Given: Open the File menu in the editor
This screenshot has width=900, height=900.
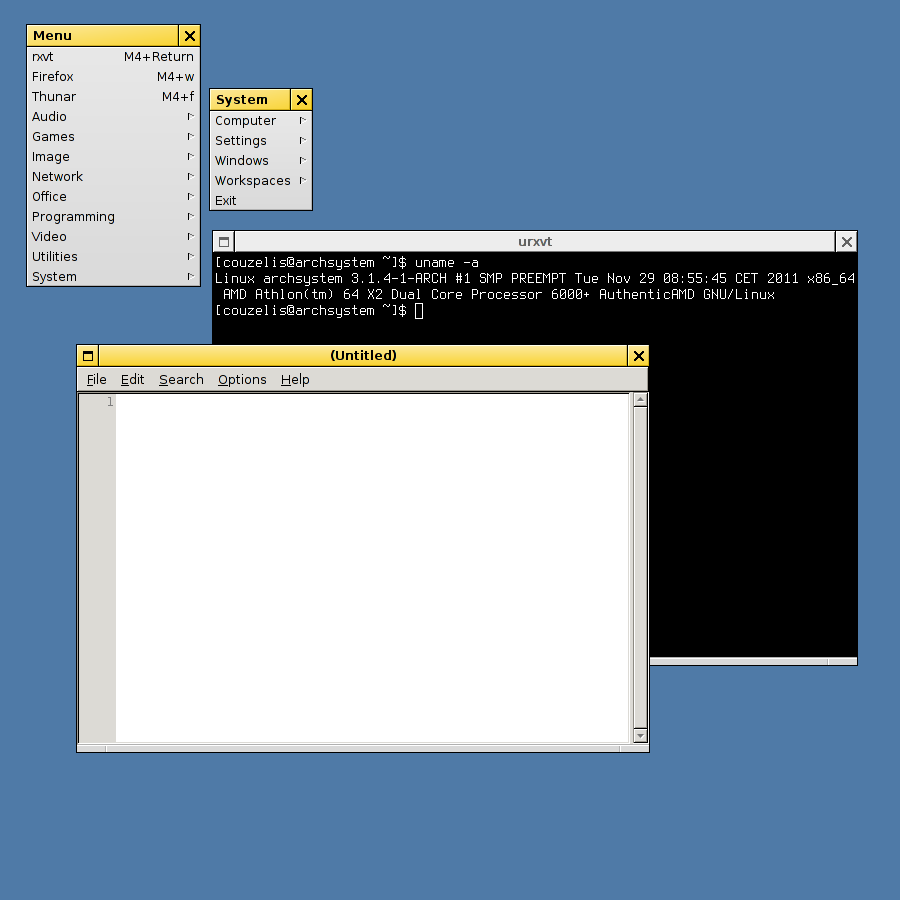Looking at the screenshot, I should [96, 379].
